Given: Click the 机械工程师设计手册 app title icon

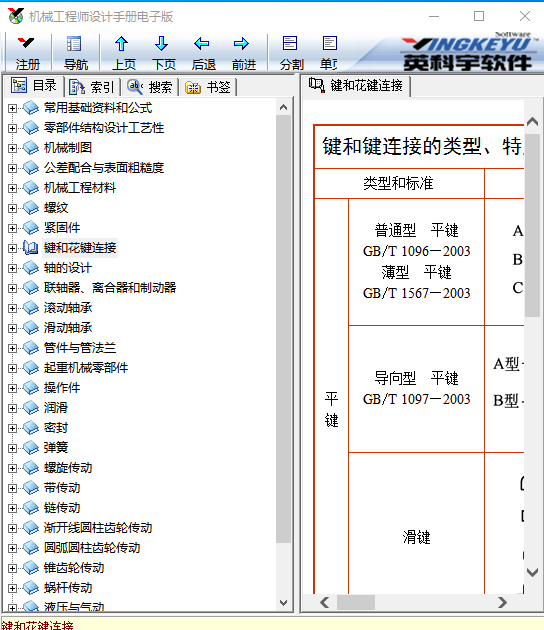Looking at the screenshot, I should [16, 16].
